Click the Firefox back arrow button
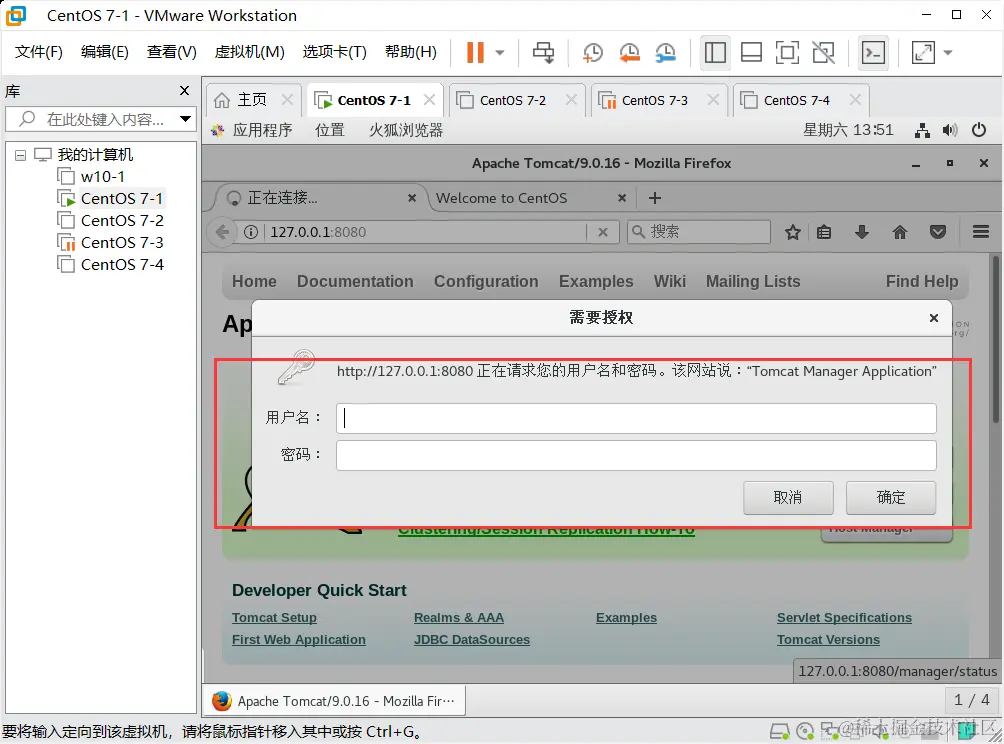 pos(222,232)
